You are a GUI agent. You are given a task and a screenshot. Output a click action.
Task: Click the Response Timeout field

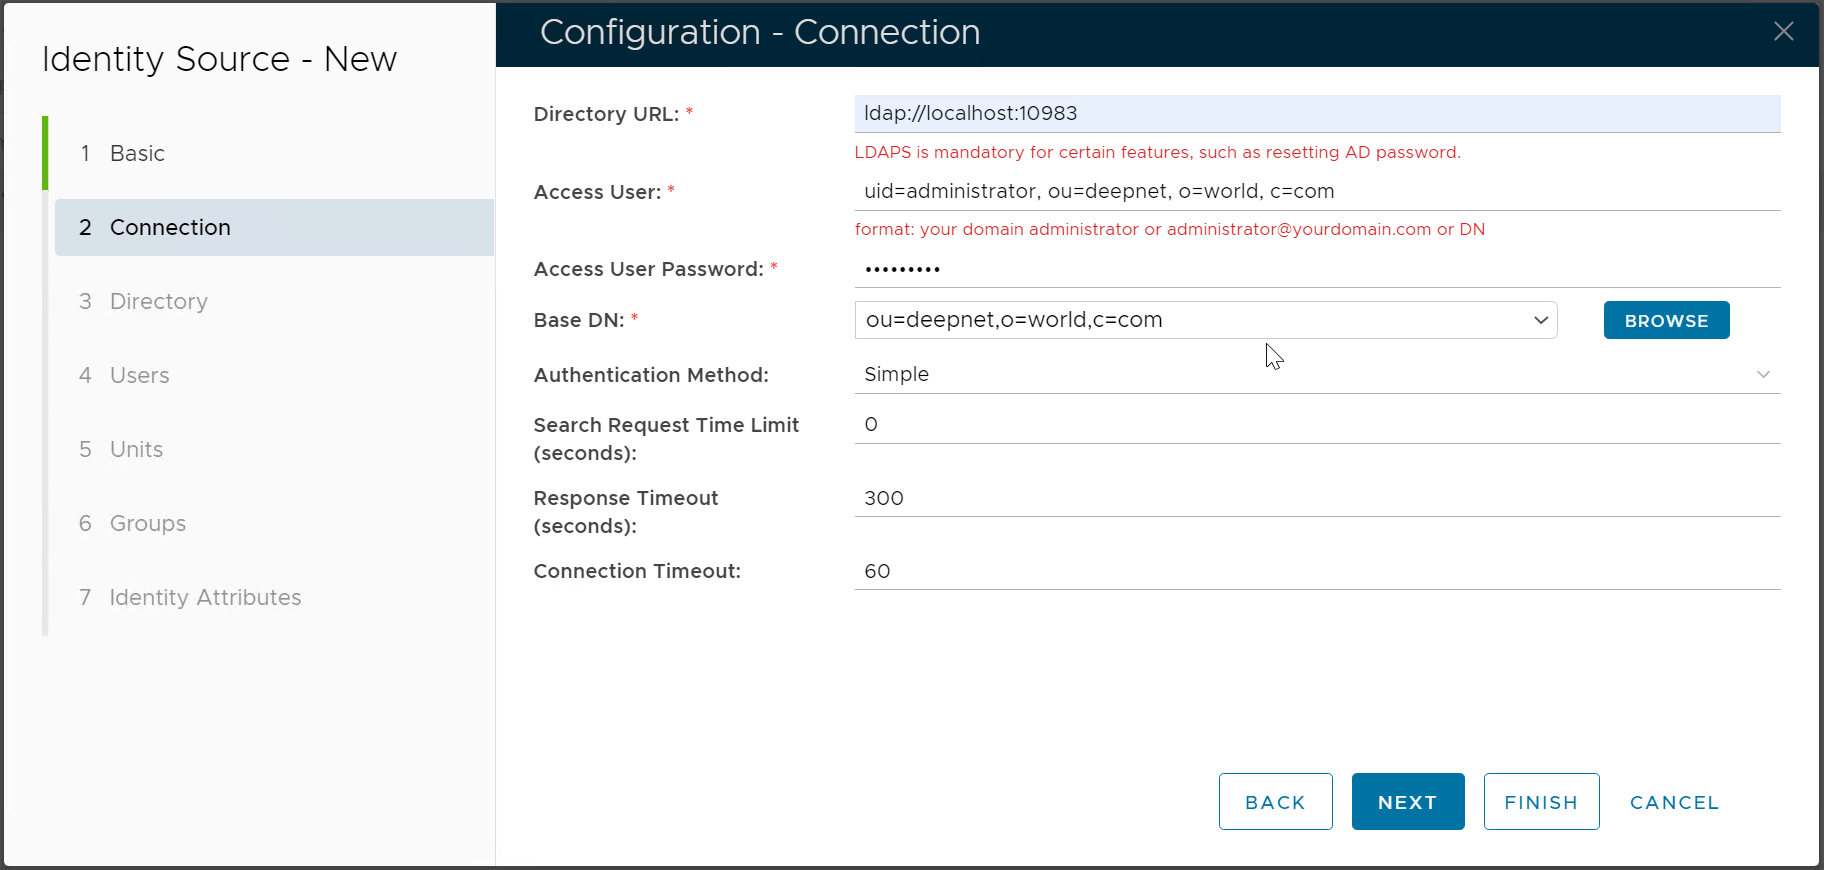tap(1316, 498)
